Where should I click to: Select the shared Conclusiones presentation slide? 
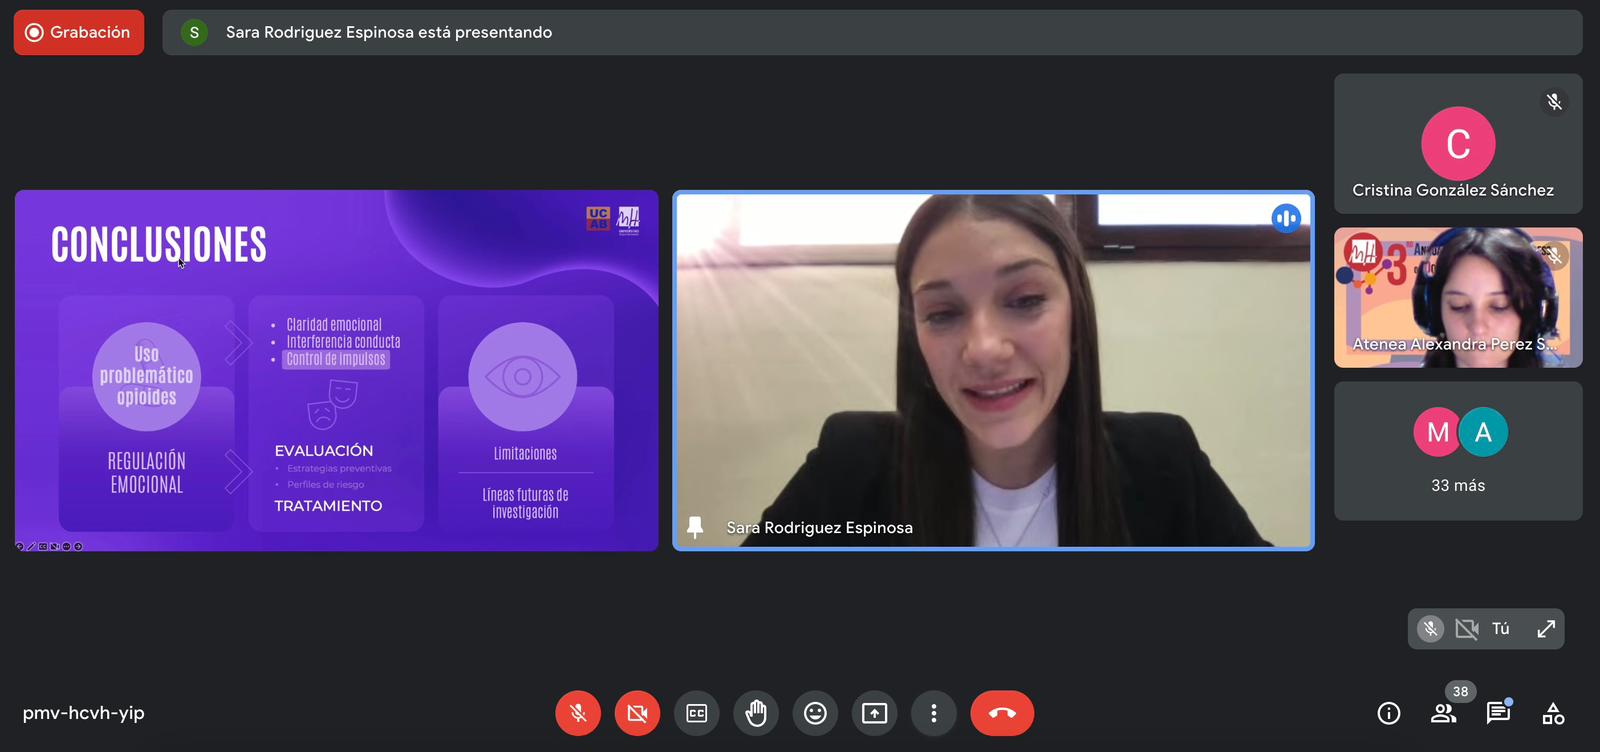pyautogui.click(x=337, y=370)
